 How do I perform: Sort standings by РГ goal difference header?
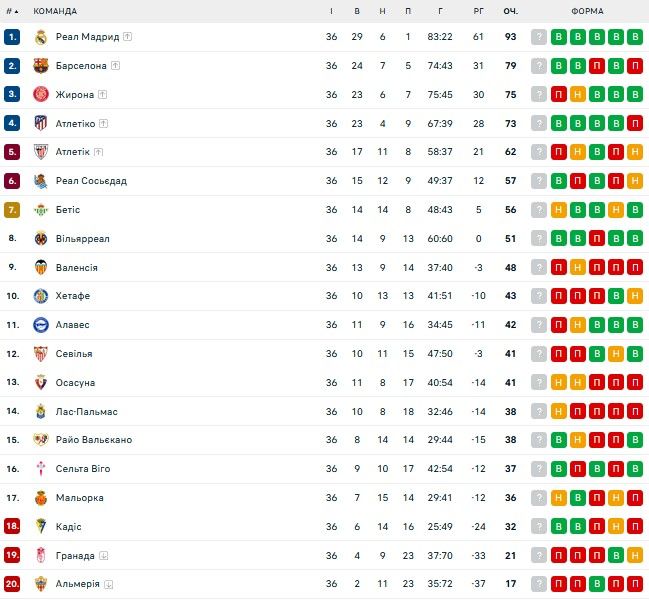(478, 11)
